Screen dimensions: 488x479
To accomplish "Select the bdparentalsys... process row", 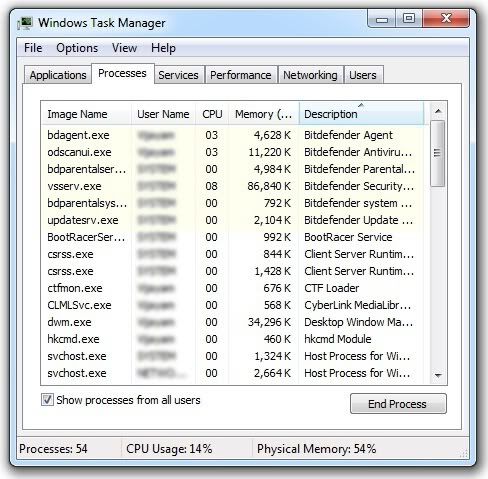I will (x=232, y=203).
